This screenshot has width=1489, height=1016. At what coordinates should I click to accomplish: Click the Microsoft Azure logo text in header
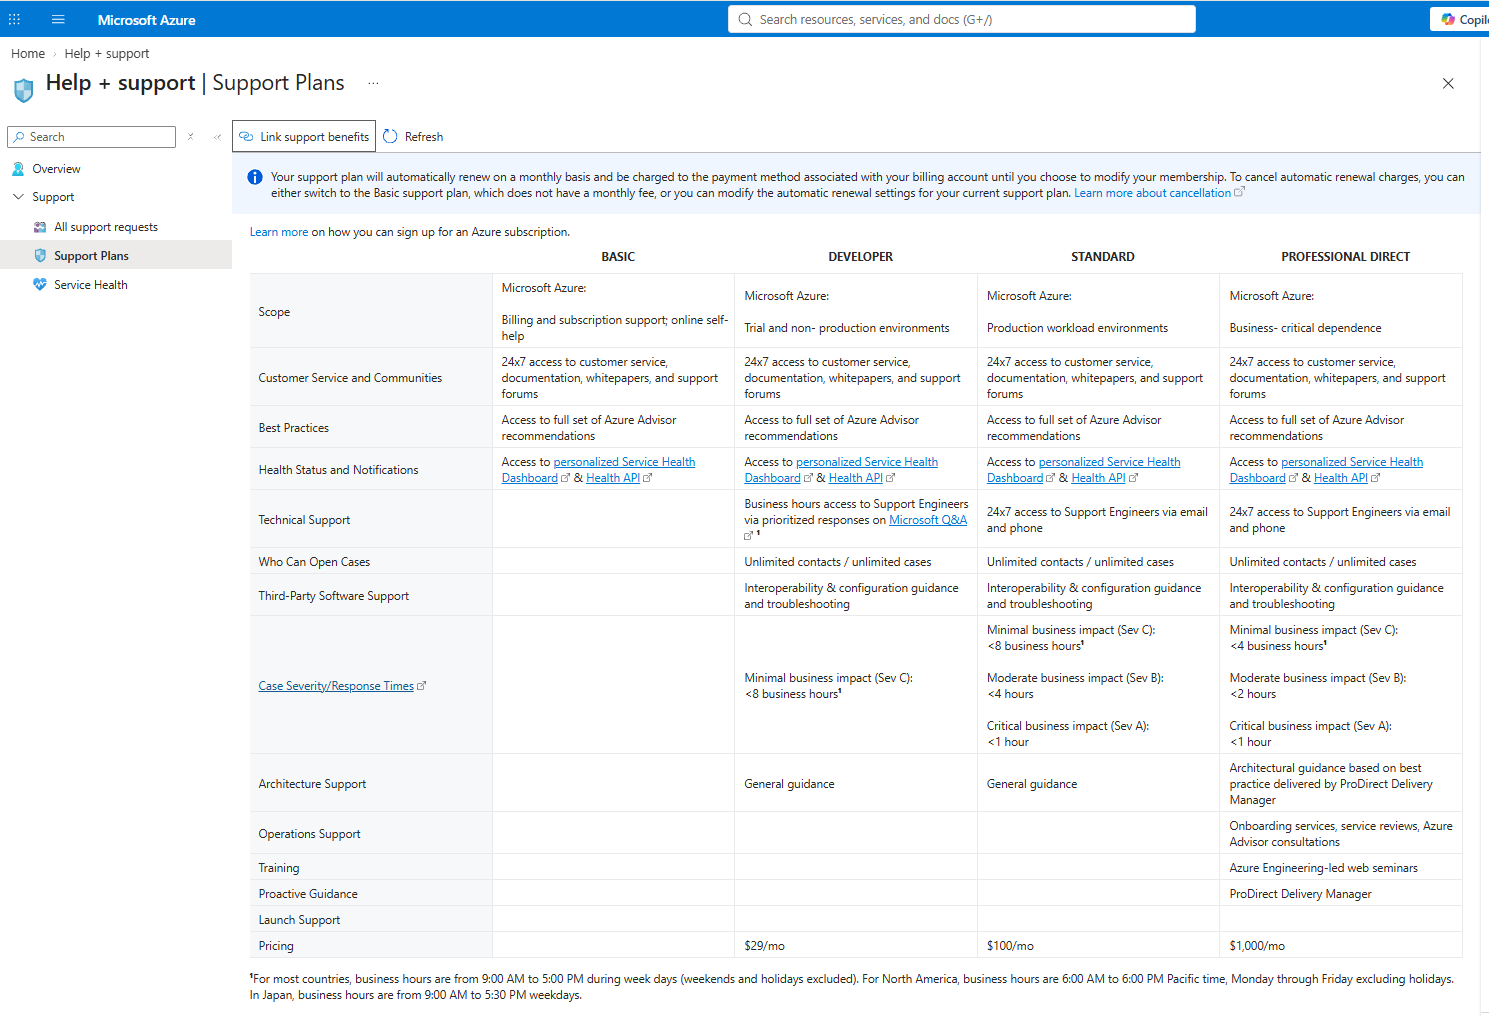click(147, 20)
